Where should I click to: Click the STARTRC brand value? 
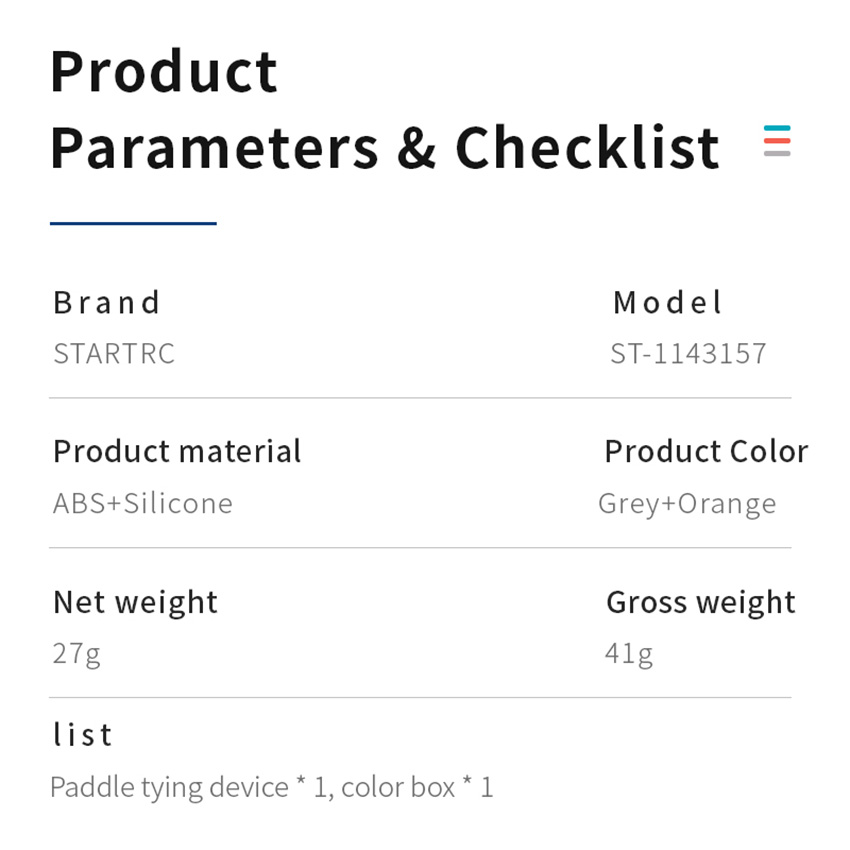click(114, 354)
